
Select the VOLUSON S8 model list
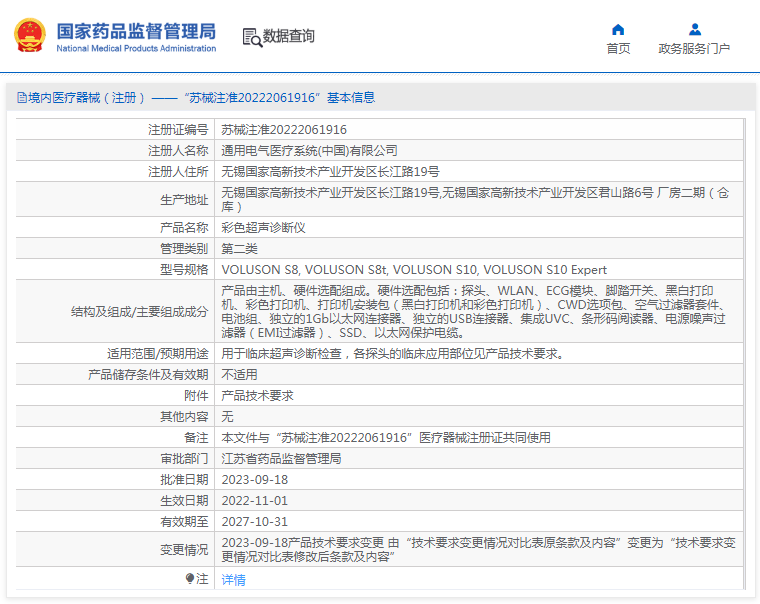414,270
